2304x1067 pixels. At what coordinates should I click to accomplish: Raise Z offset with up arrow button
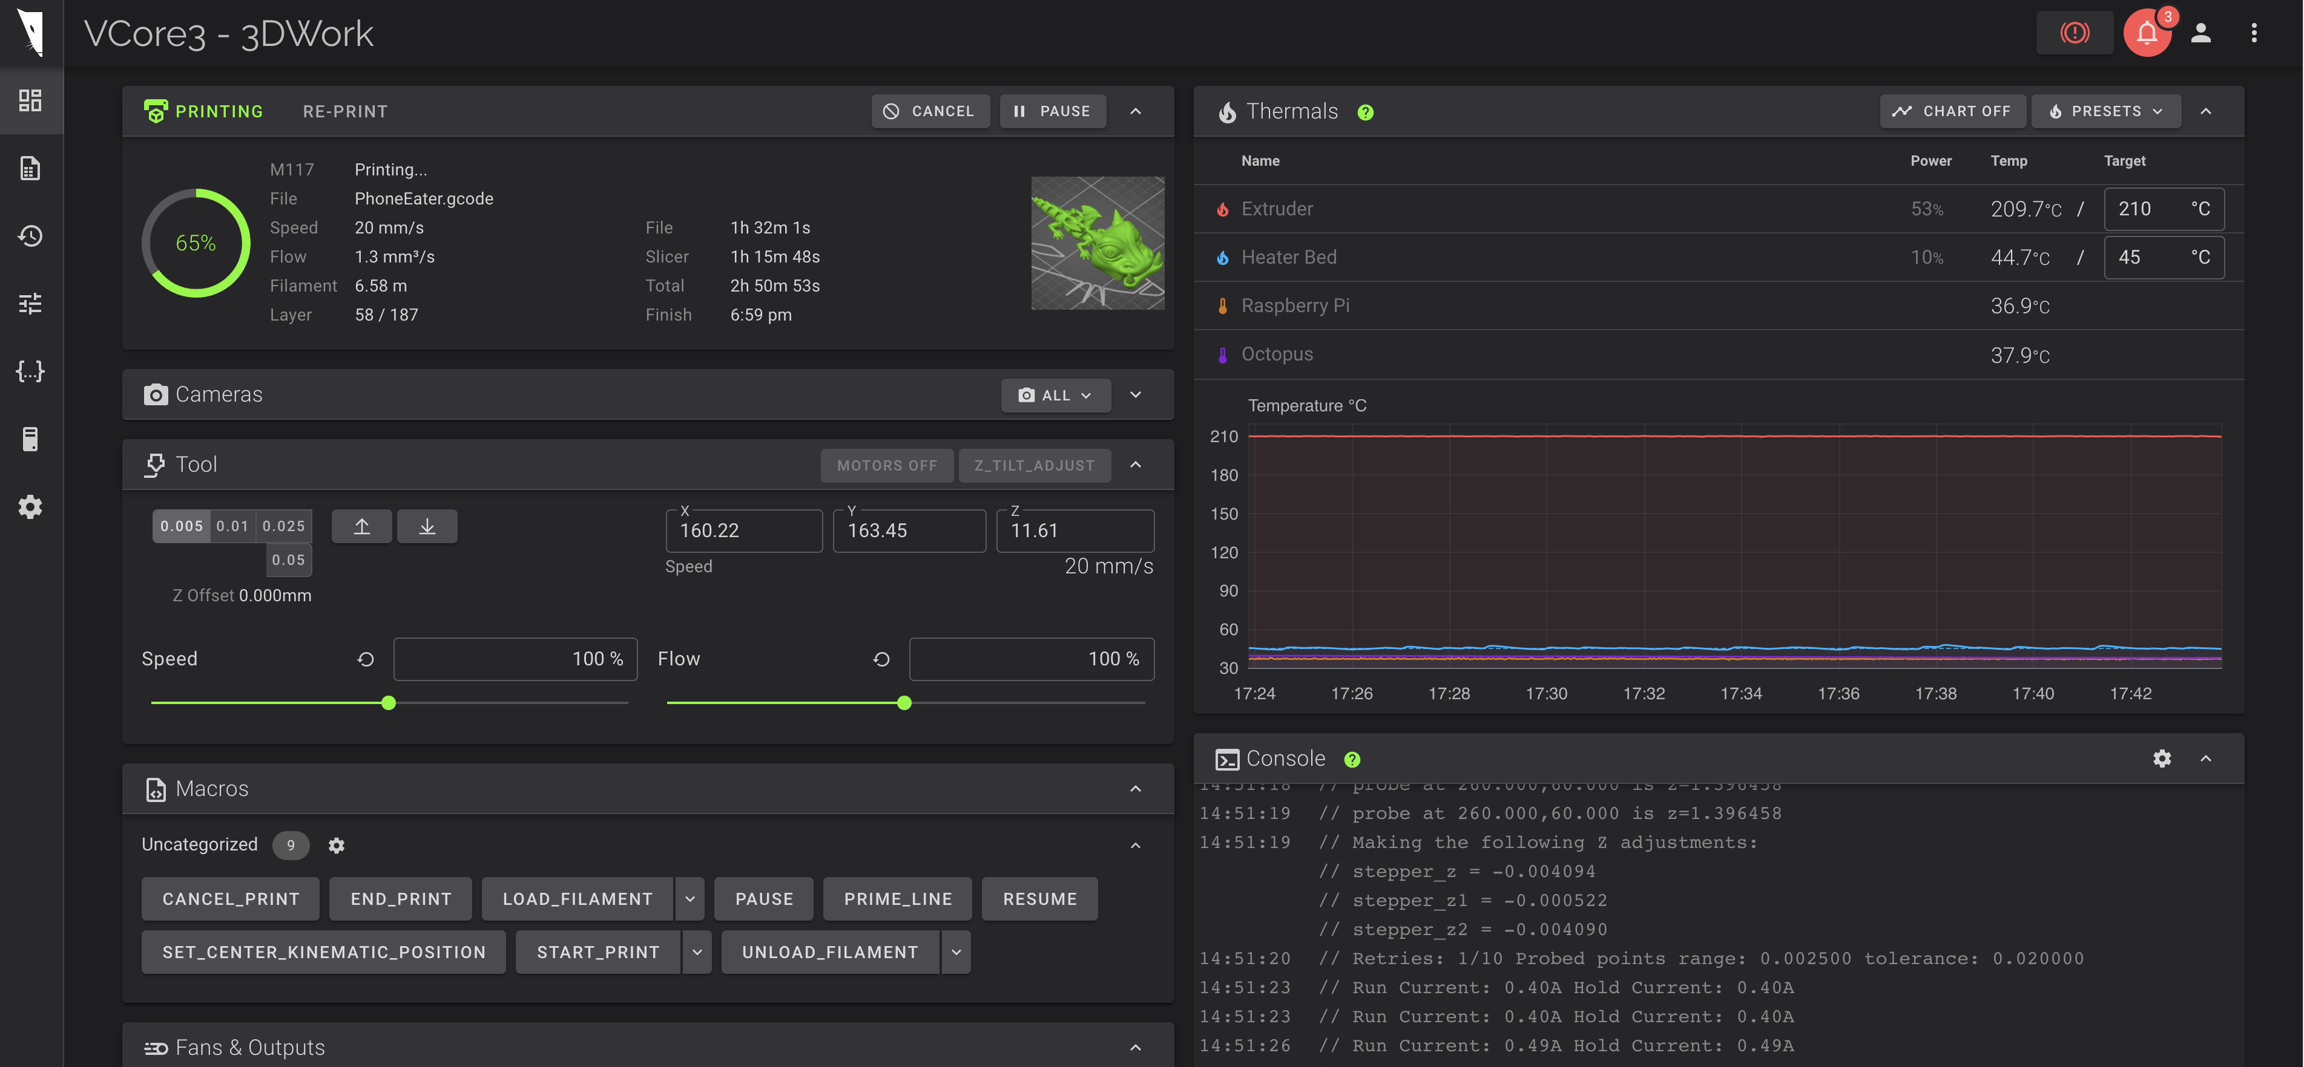pyautogui.click(x=362, y=526)
